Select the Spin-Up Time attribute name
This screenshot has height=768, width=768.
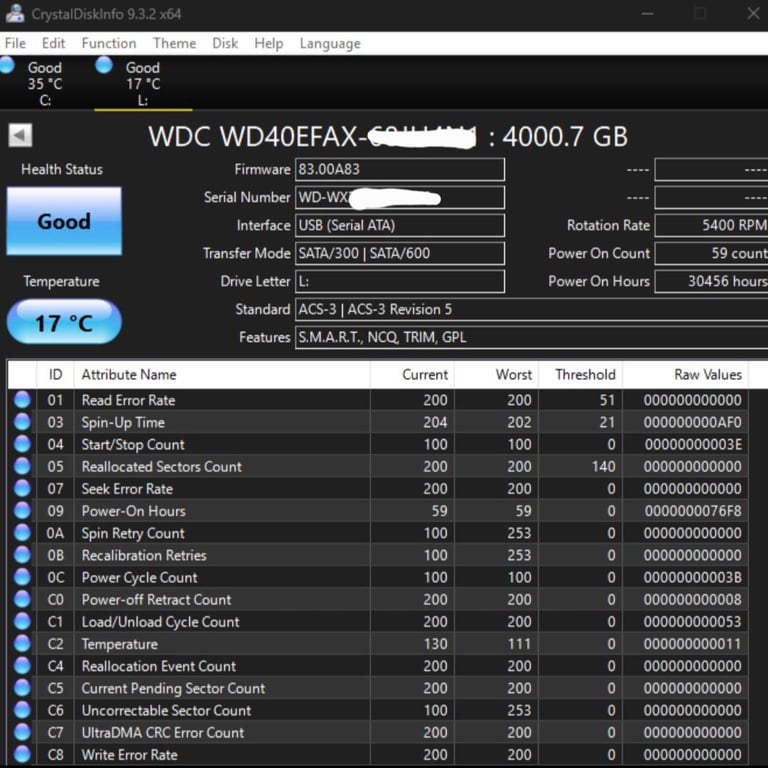[123, 423]
